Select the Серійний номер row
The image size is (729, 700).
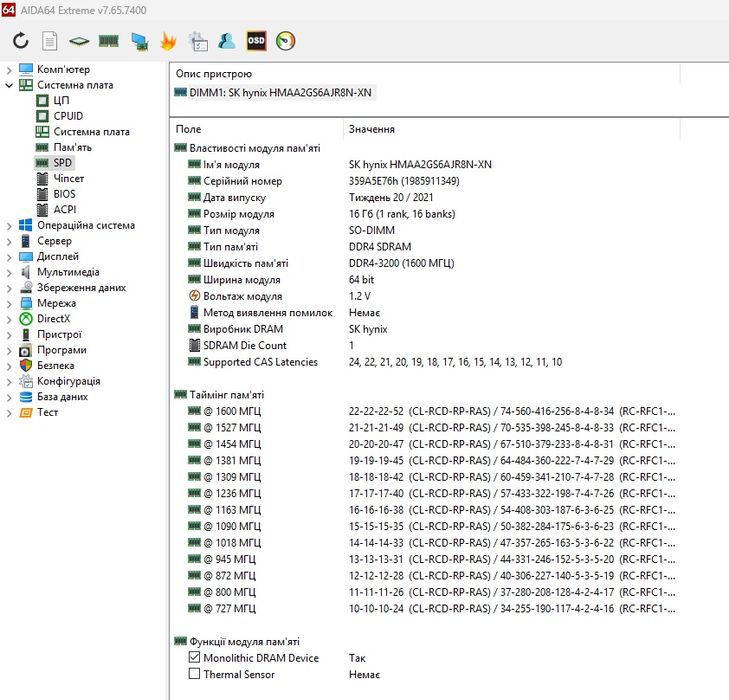pos(424,181)
